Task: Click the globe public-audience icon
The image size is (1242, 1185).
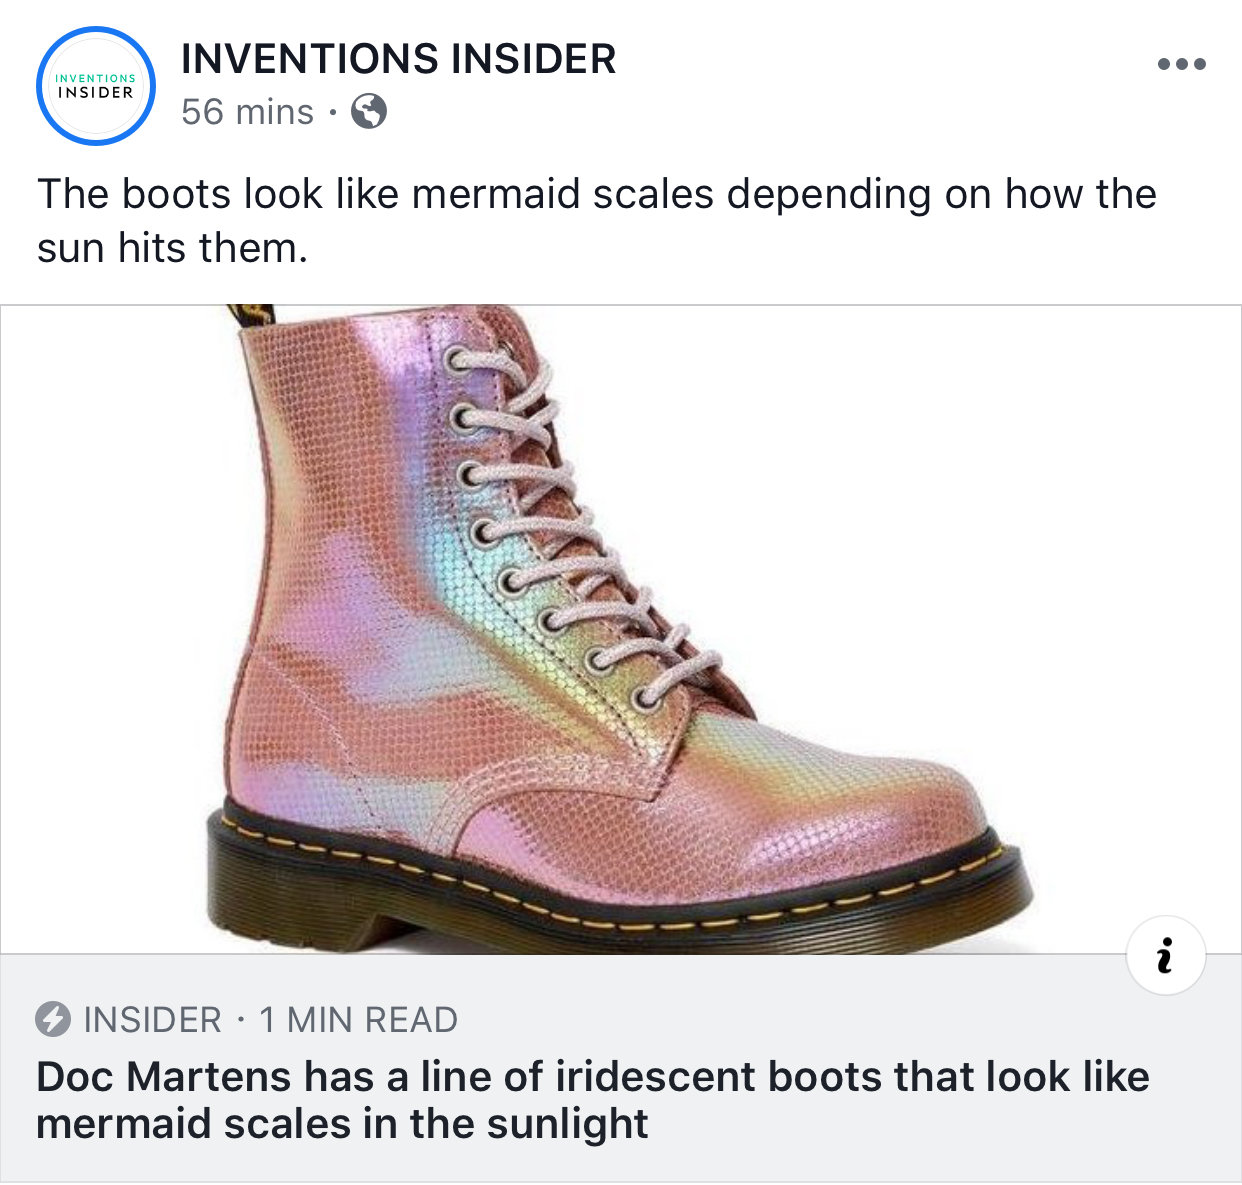Action: pyautogui.click(x=369, y=111)
